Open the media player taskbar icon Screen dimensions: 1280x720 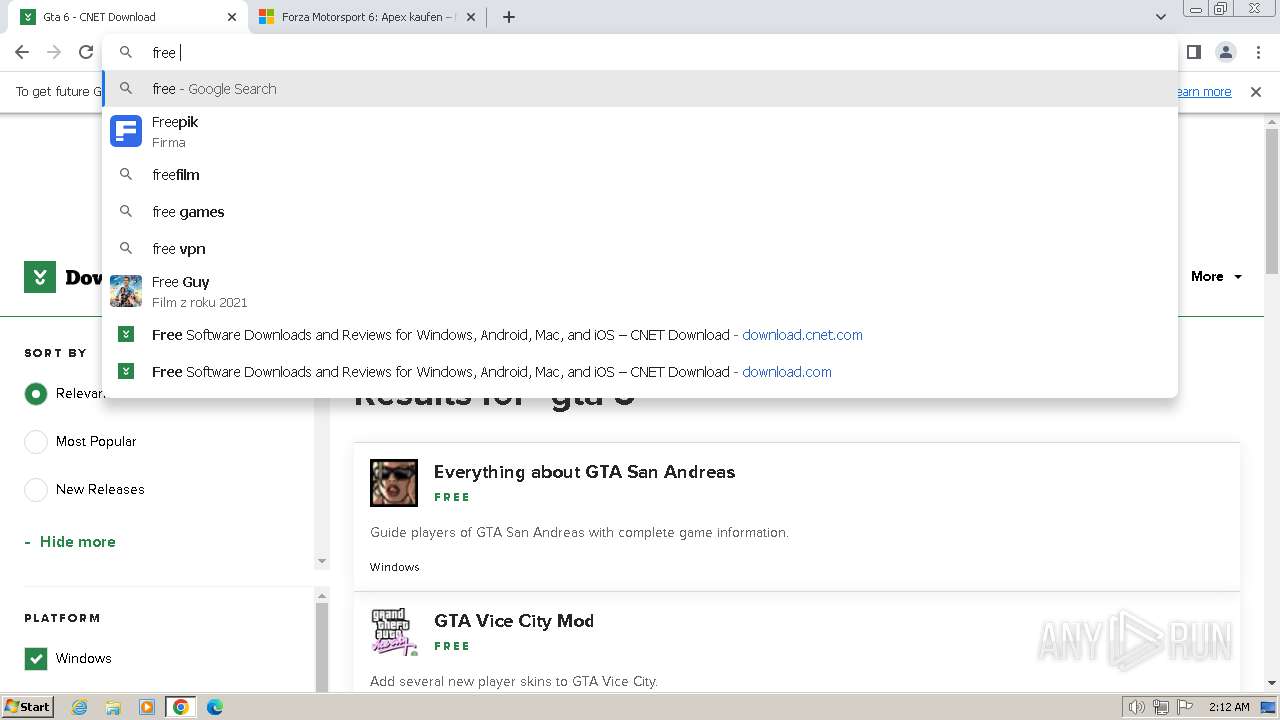[147, 707]
